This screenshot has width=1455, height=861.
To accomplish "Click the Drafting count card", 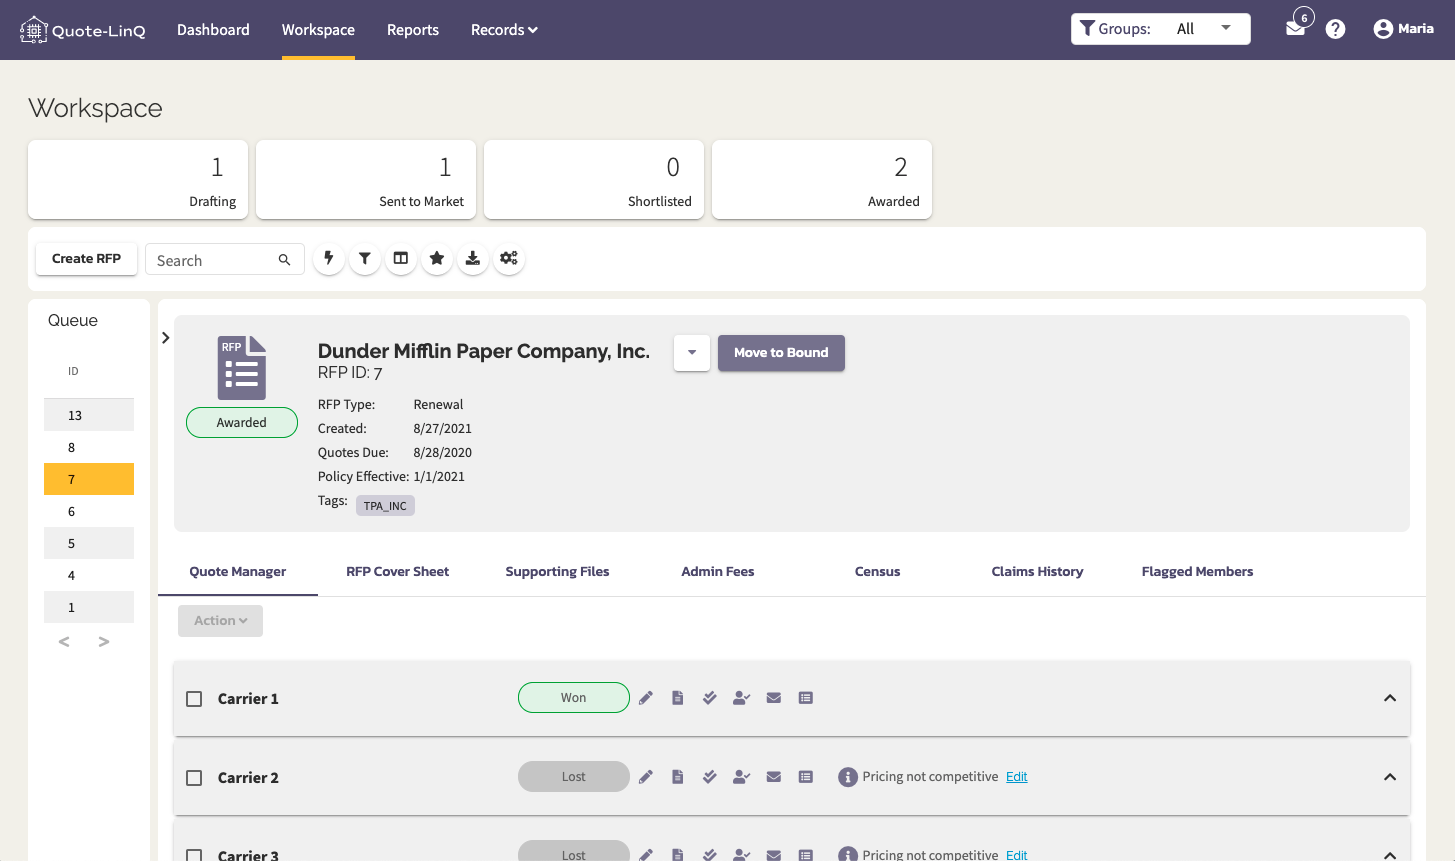I will tap(138, 179).
